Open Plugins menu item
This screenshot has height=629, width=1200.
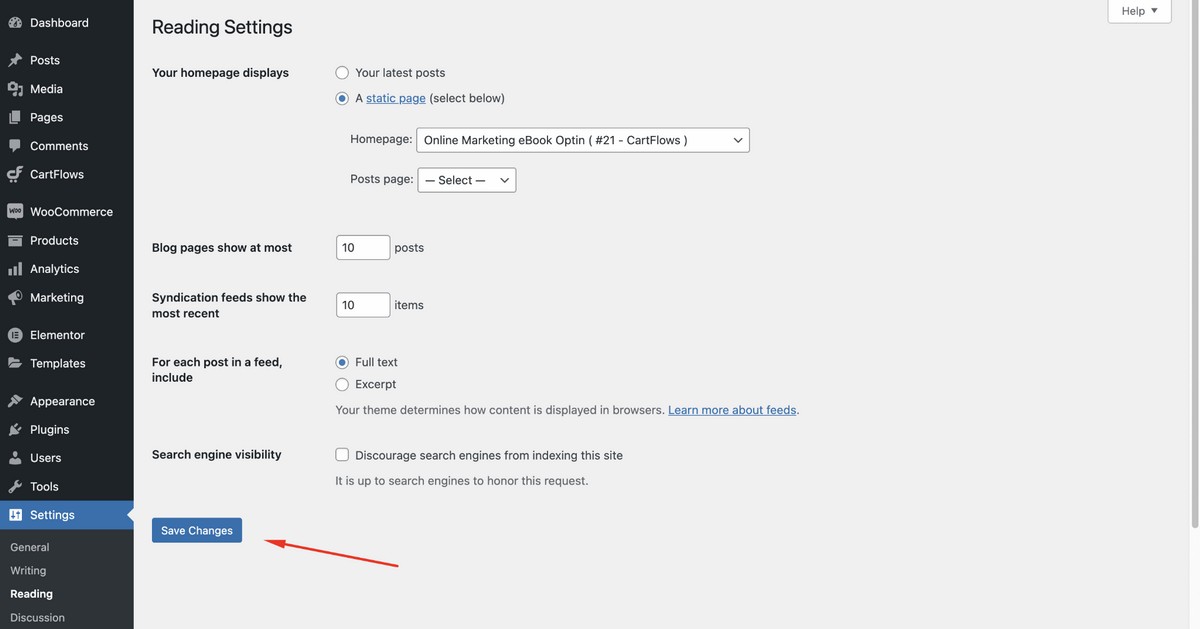click(x=67, y=430)
